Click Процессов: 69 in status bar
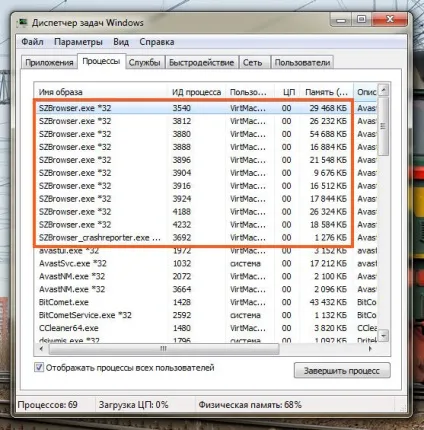 tap(48, 405)
